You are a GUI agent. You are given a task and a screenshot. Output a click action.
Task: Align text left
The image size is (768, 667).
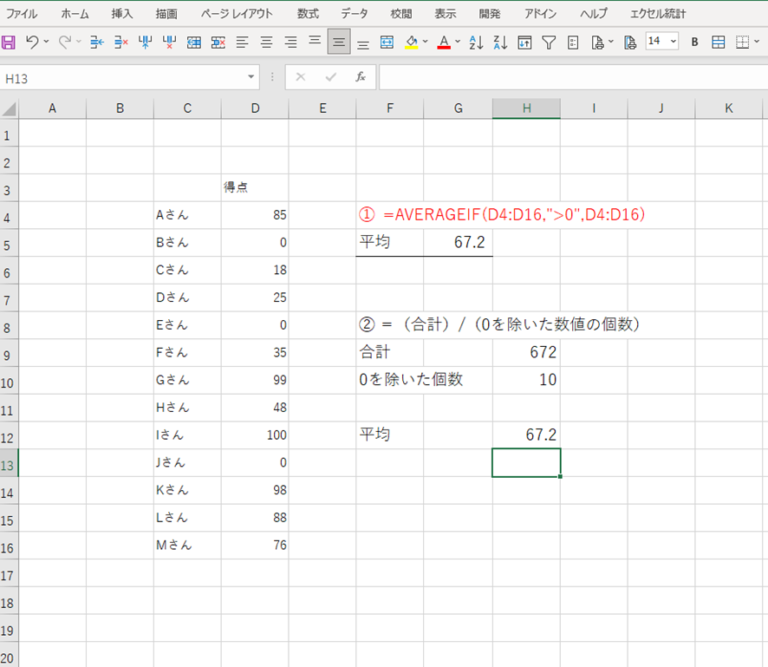click(x=242, y=43)
